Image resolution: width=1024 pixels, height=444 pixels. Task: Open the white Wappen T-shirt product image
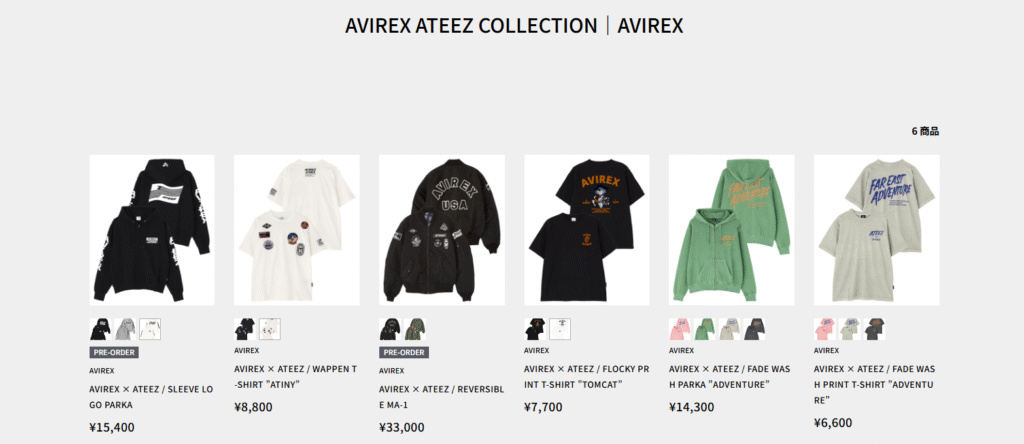click(x=297, y=230)
